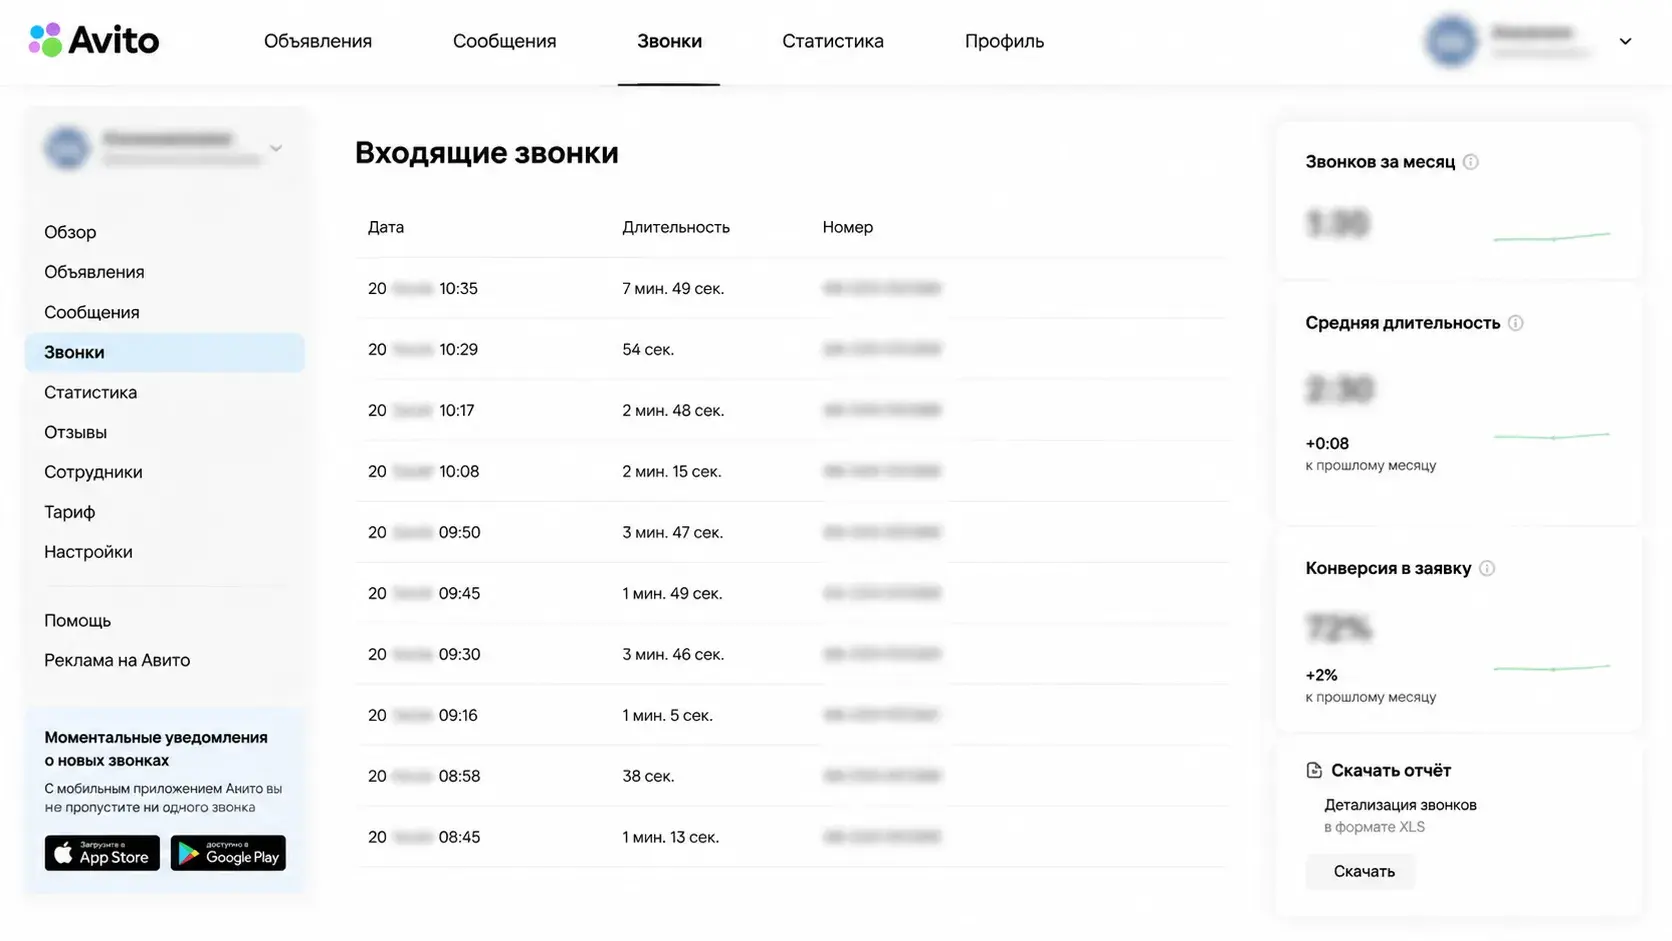The image size is (1672, 941).
Task: Click the Конверсия в заявку trend chart
Action: click(1552, 668)
